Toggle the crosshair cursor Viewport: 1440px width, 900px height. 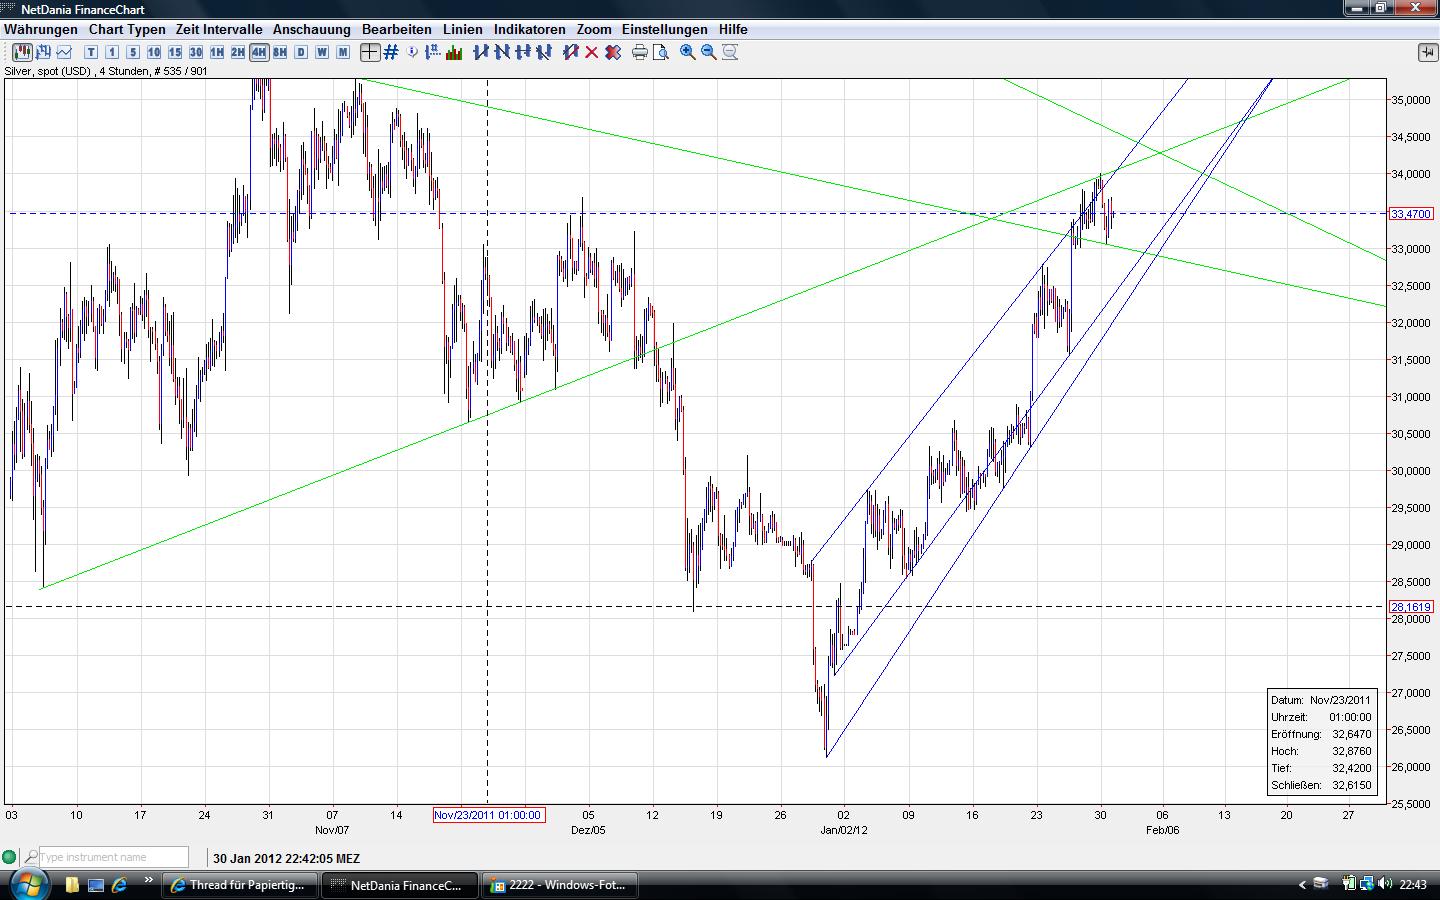(x=370, y=52)
